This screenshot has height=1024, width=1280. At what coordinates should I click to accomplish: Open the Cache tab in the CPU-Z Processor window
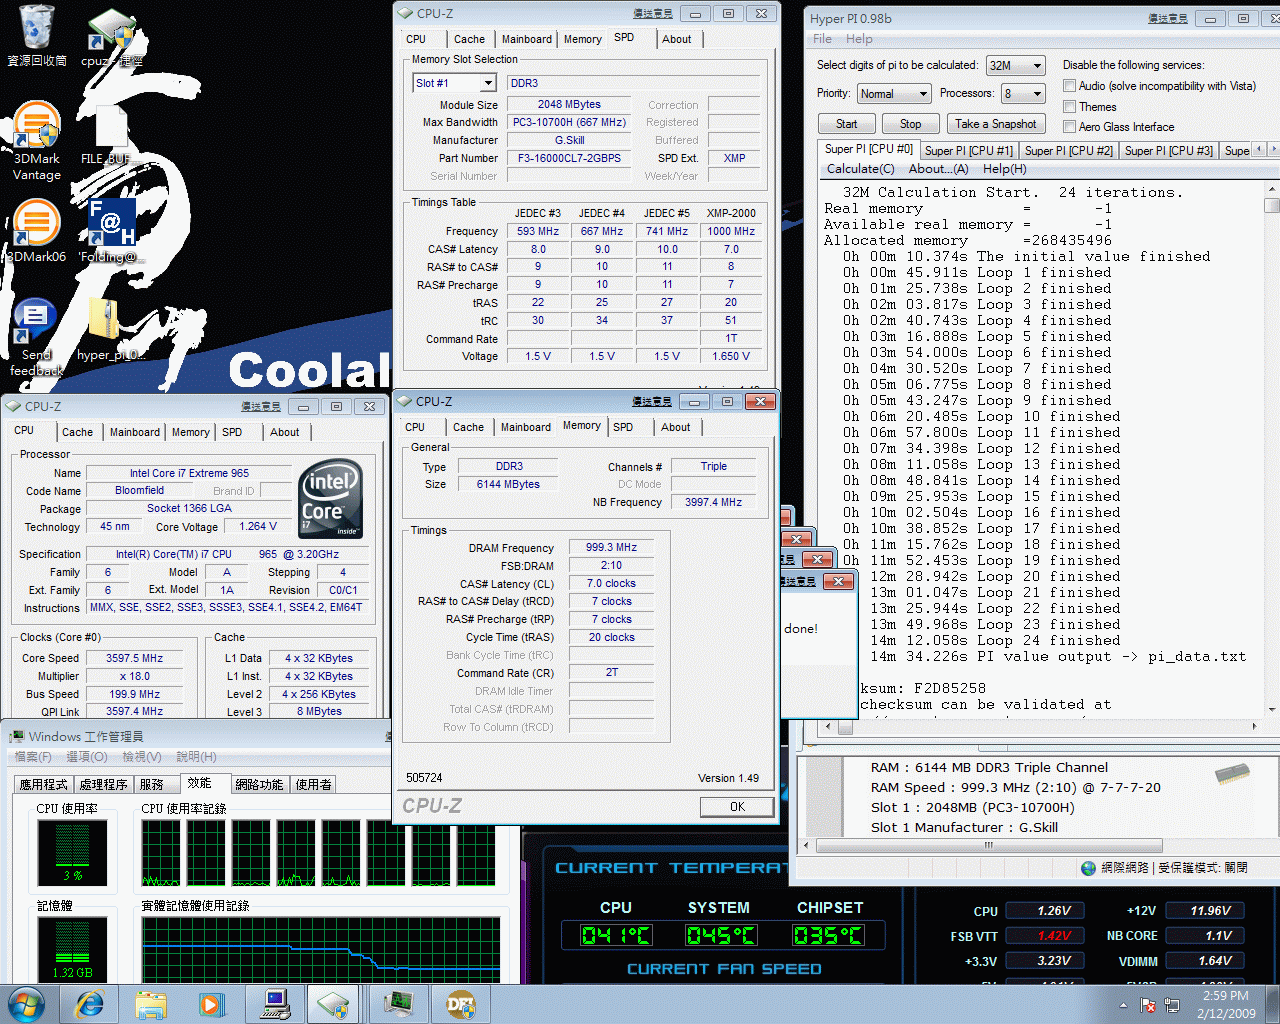[x=77, y=432]
